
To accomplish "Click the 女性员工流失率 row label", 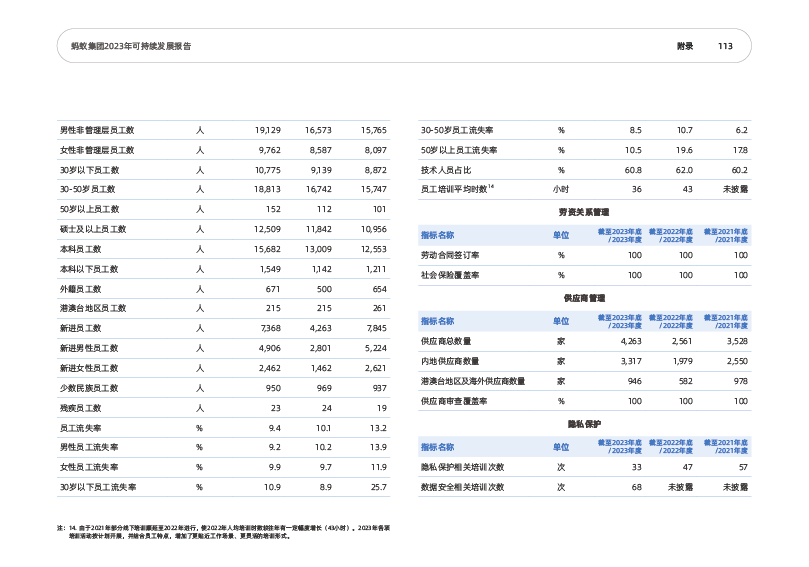I will (x=90, y=467).
